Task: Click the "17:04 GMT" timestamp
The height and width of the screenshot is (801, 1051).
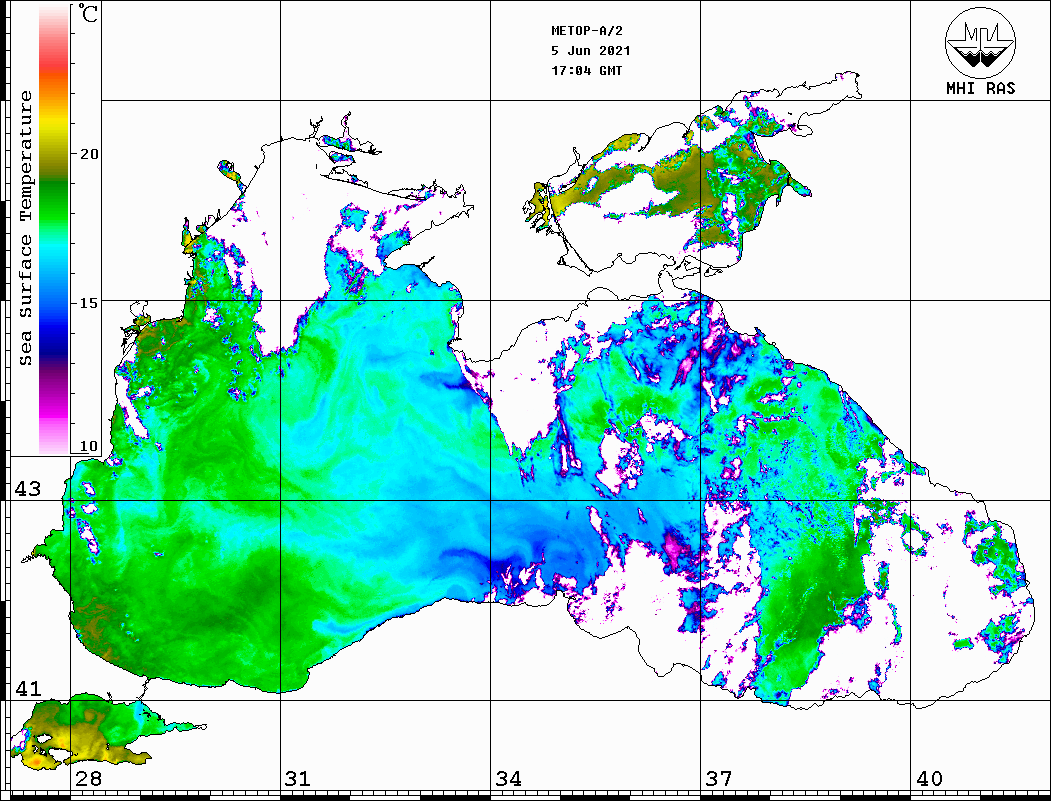Action: pyautogui.click(x=587, y=71)
